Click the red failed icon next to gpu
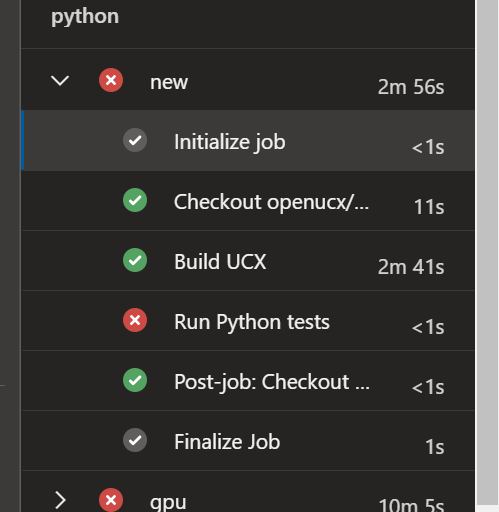 click(x=111, y=500)
